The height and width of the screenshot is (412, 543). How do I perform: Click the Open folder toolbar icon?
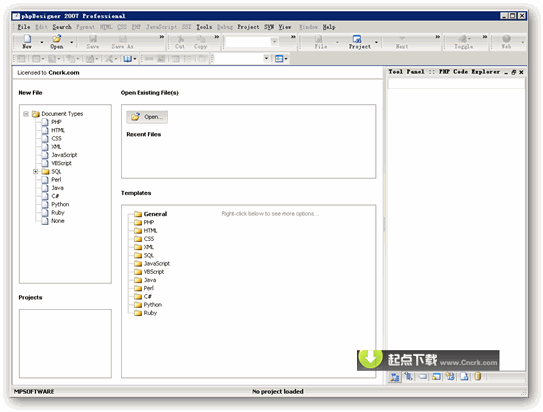tap(56, 38)
